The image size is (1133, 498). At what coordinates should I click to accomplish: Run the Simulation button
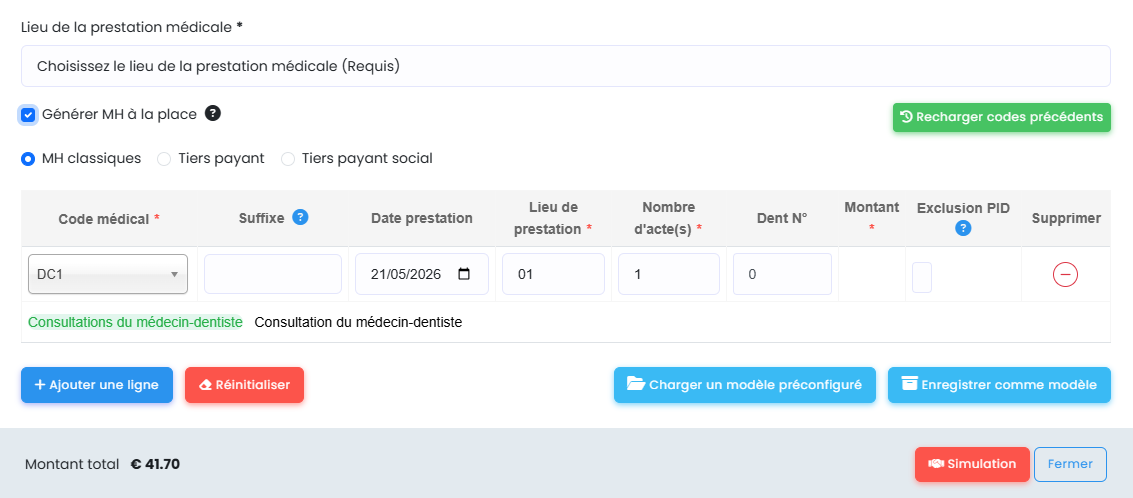[x=972, y=464]
